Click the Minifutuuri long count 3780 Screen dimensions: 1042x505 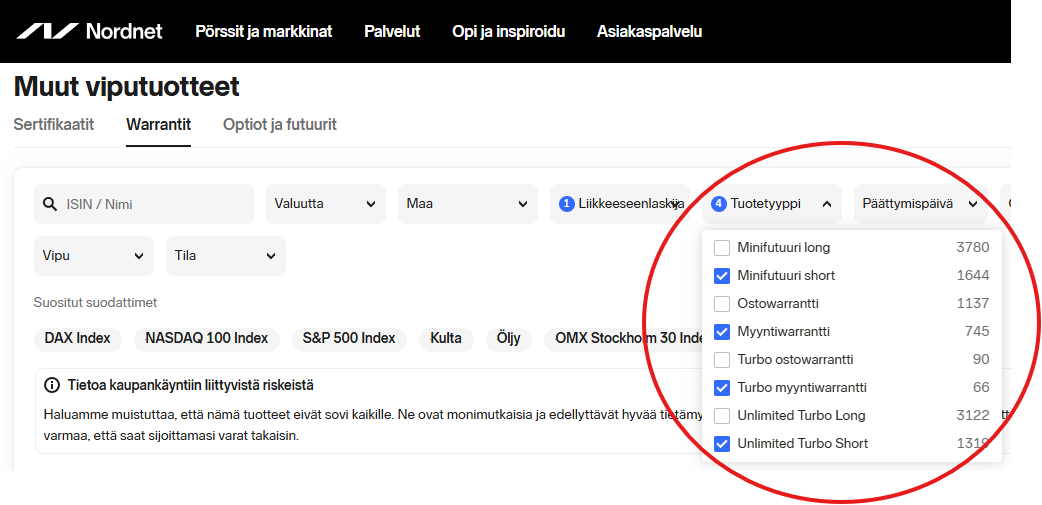[973, 248]
